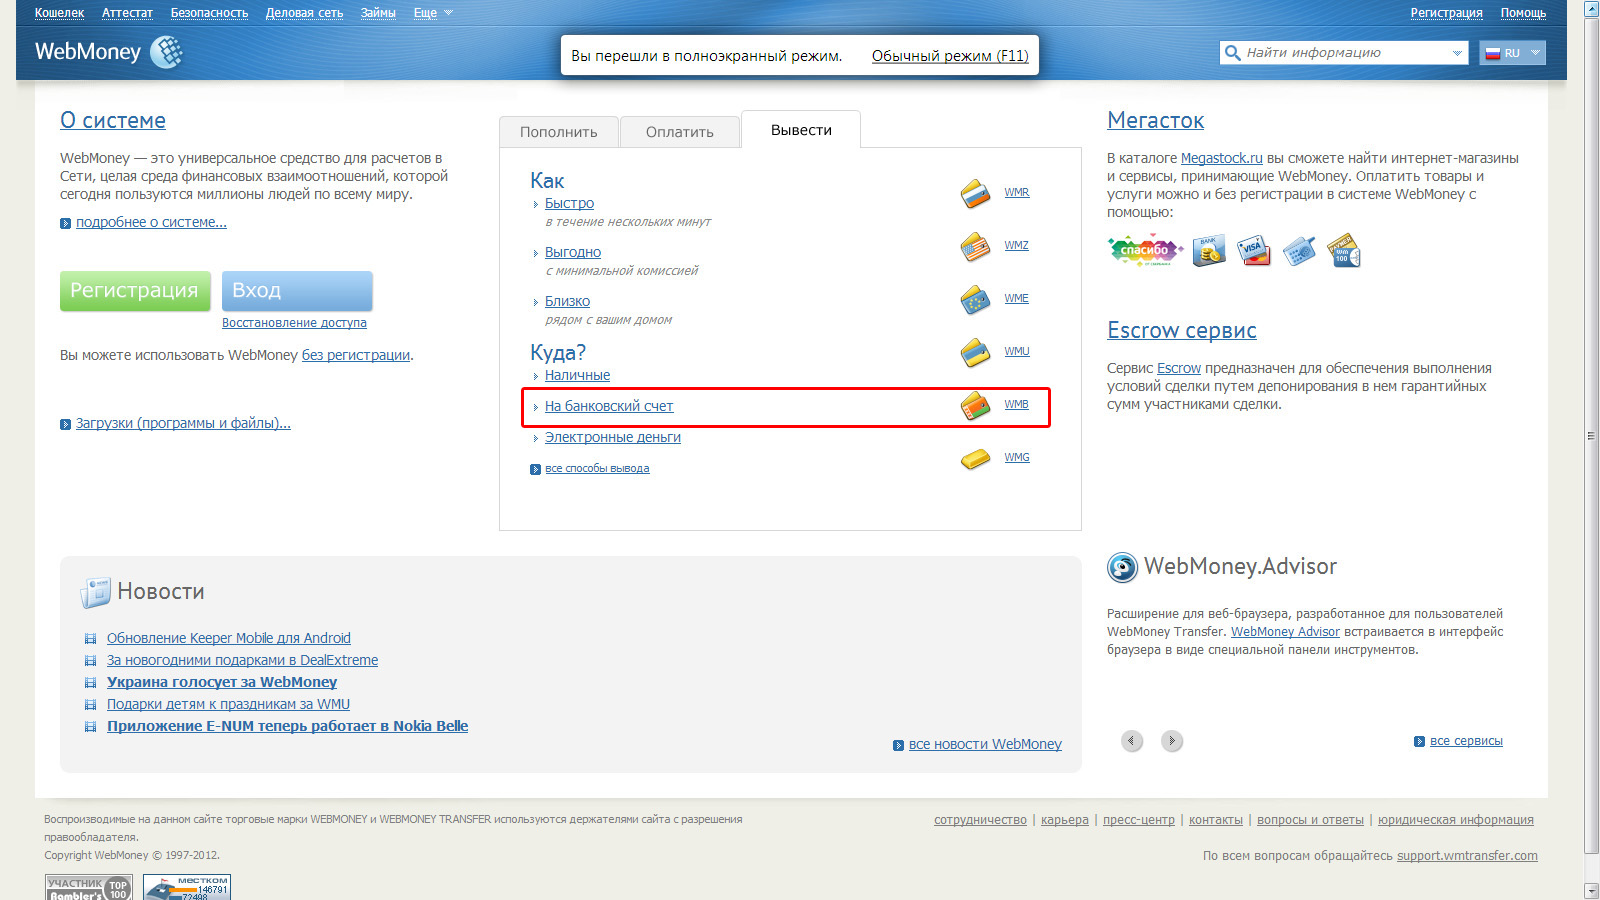The image size is (1600, 900).
Task: Open the WebMoney Advisor text link
Action: tap(1285, 632)
